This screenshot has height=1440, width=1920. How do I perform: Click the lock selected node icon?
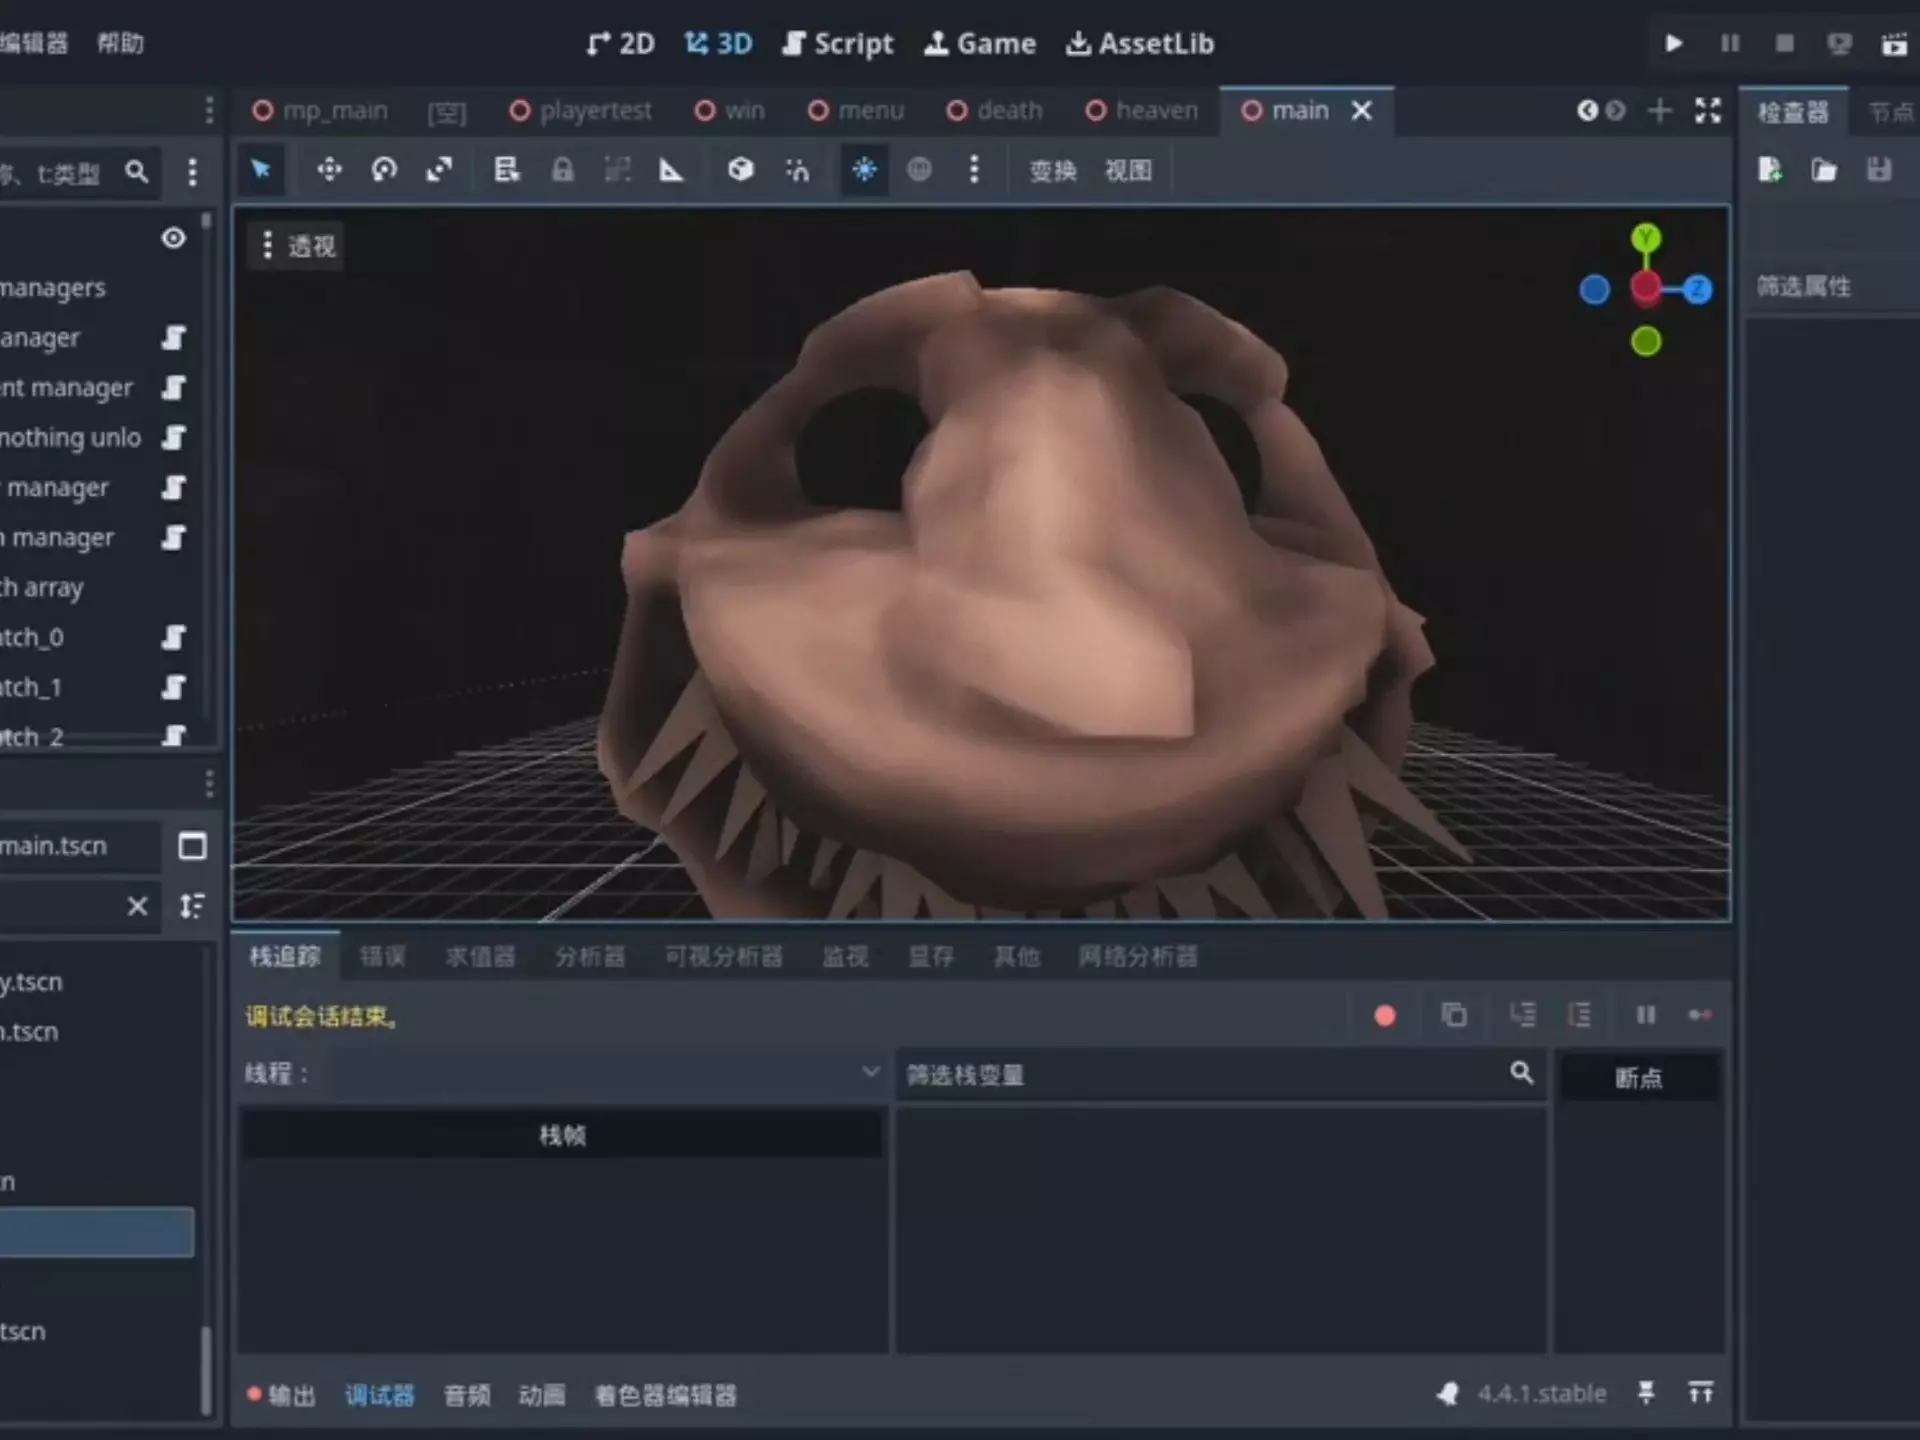coord(563,170)
